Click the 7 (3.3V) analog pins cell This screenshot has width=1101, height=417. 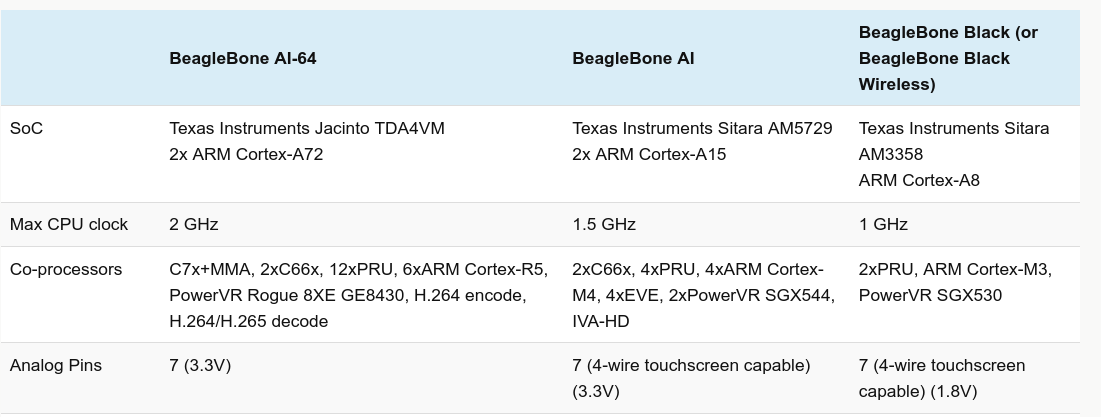200,366
